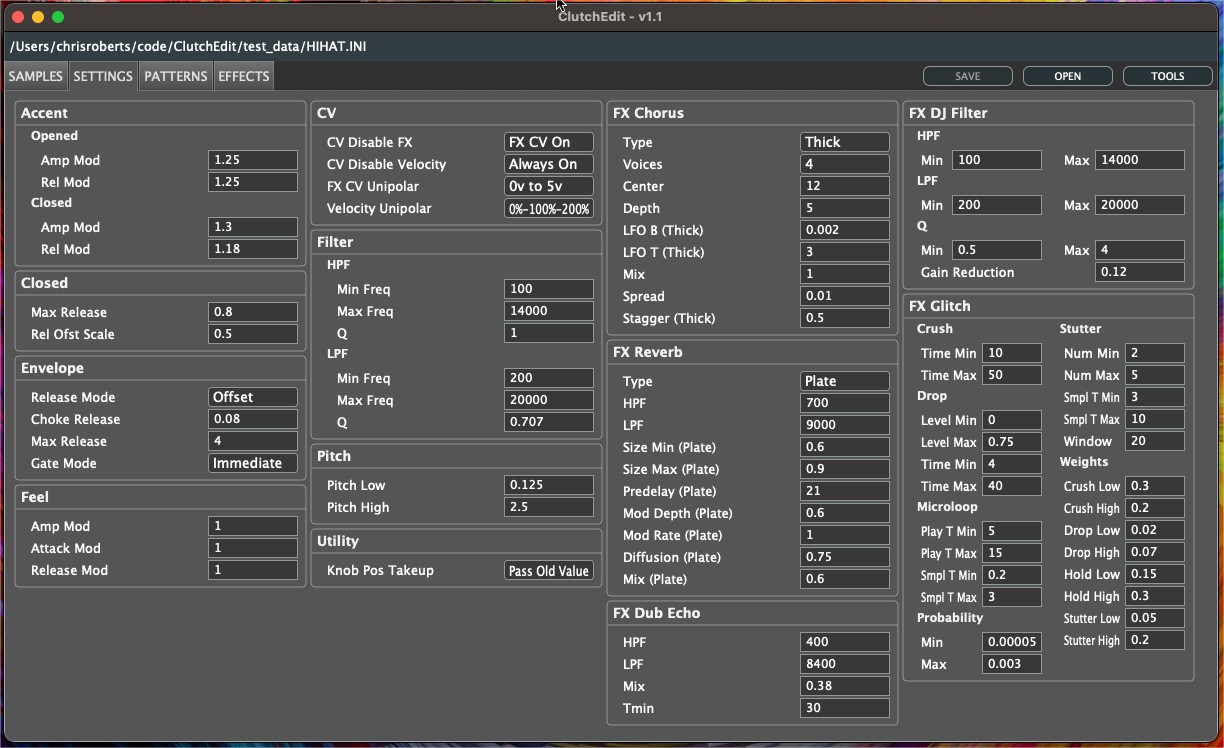Click the Chorus Spread field

(x=845, y=296)
